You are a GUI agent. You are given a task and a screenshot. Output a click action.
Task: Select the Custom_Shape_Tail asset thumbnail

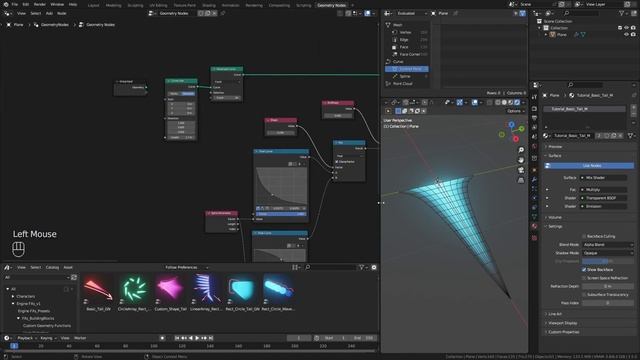tap(170, 289)
